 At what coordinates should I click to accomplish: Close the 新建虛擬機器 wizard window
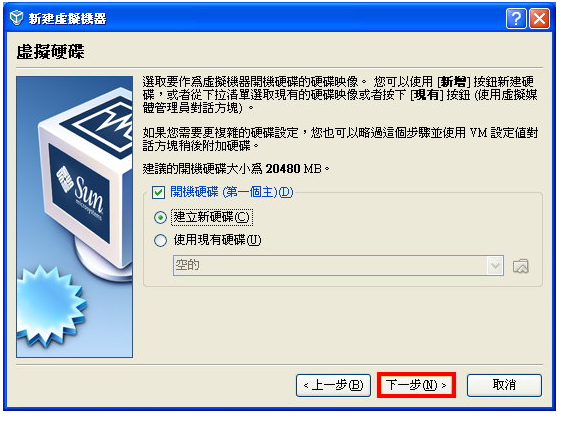pos(540,18)
